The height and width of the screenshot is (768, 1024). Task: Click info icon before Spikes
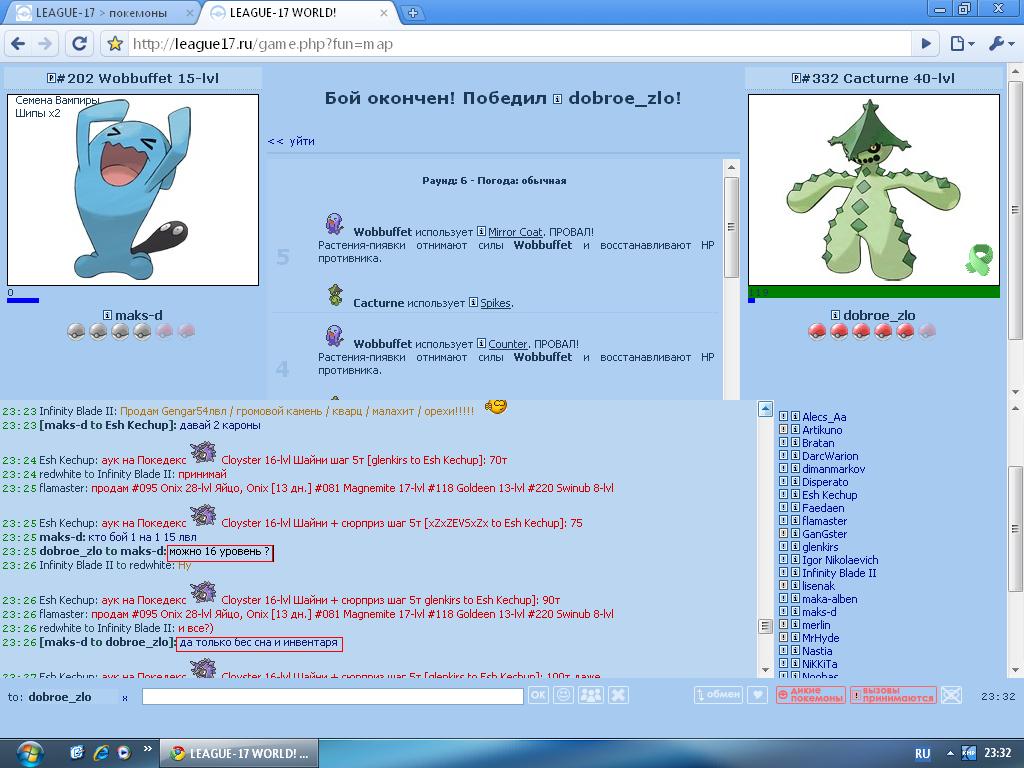(x=473, y=302)
